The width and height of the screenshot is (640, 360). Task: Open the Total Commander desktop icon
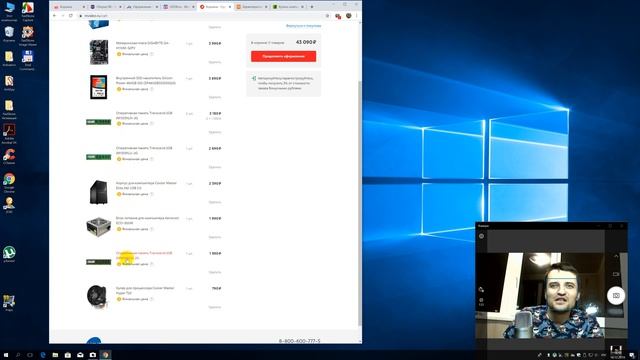[x=27, y=60]
